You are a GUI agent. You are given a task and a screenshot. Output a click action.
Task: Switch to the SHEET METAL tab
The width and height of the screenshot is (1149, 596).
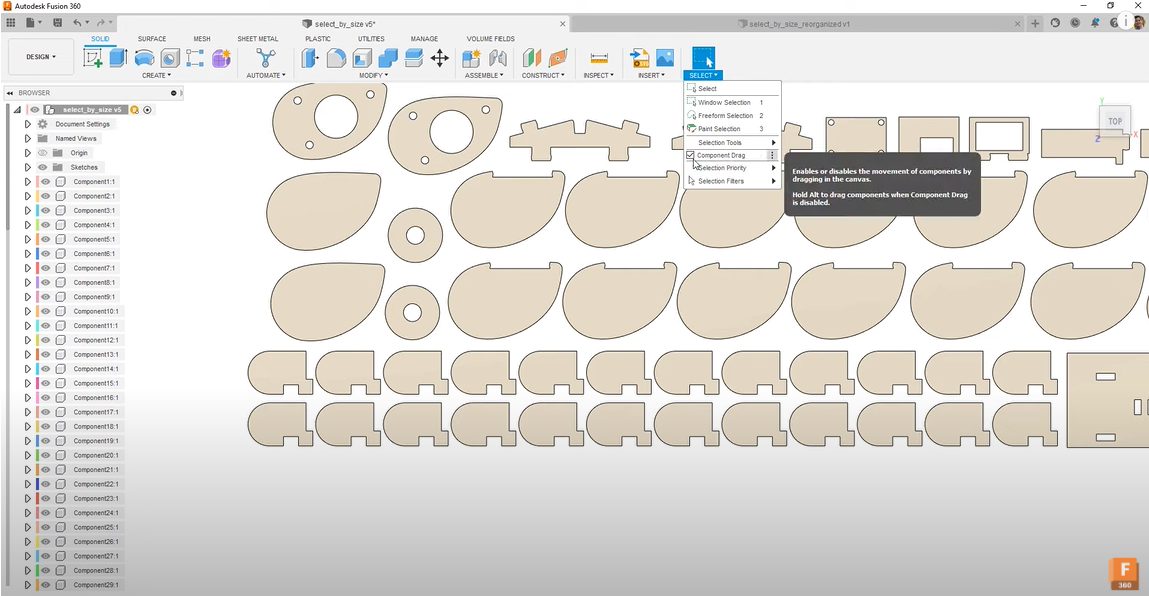(257, 39)
